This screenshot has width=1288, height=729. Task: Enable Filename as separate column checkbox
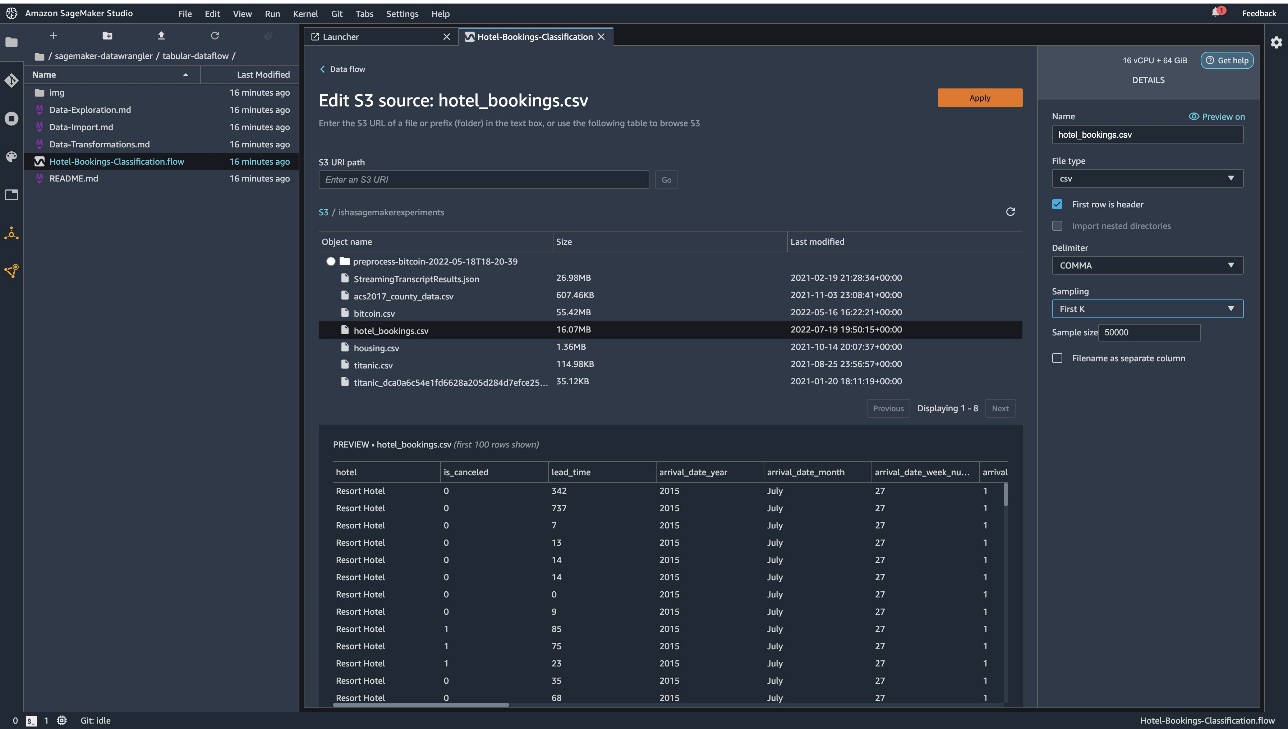click(x=1057, y=358)
